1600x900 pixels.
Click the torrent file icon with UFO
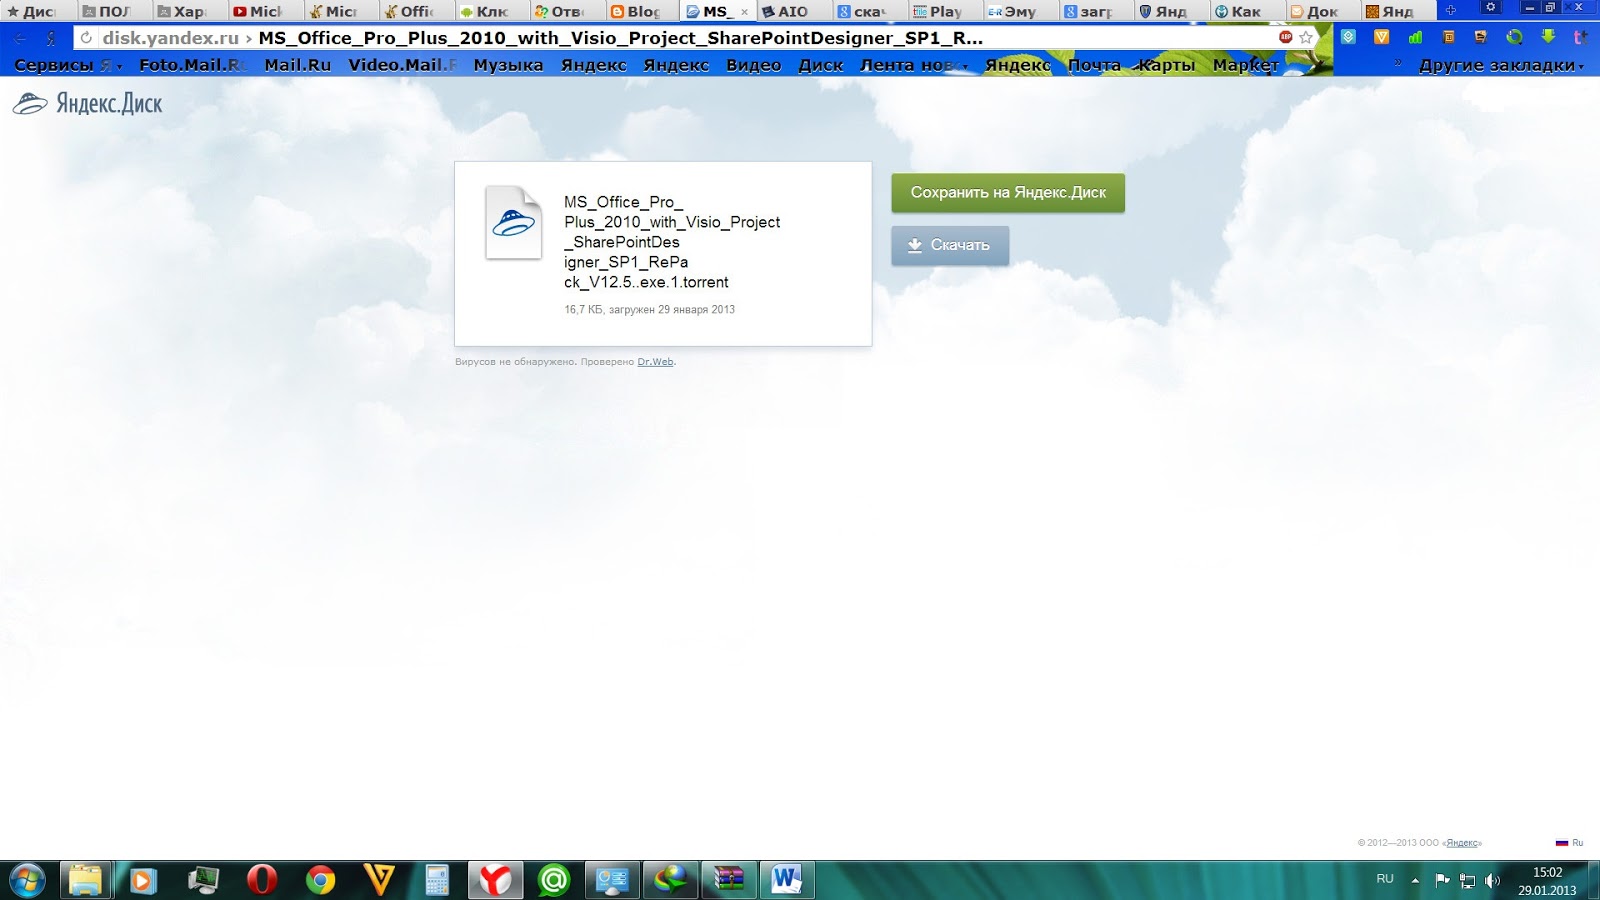513,223
